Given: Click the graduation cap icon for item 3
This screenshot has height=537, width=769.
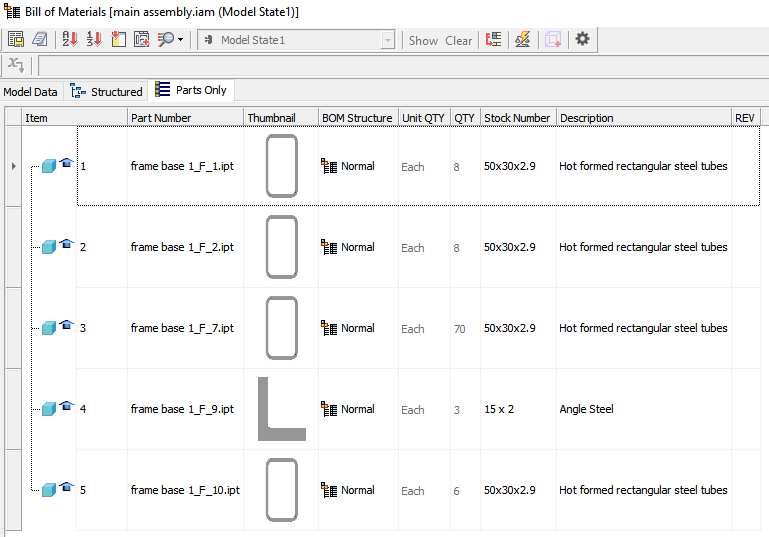Looking at the screenshot, I should pyautogui.click(x=66, y=324).
